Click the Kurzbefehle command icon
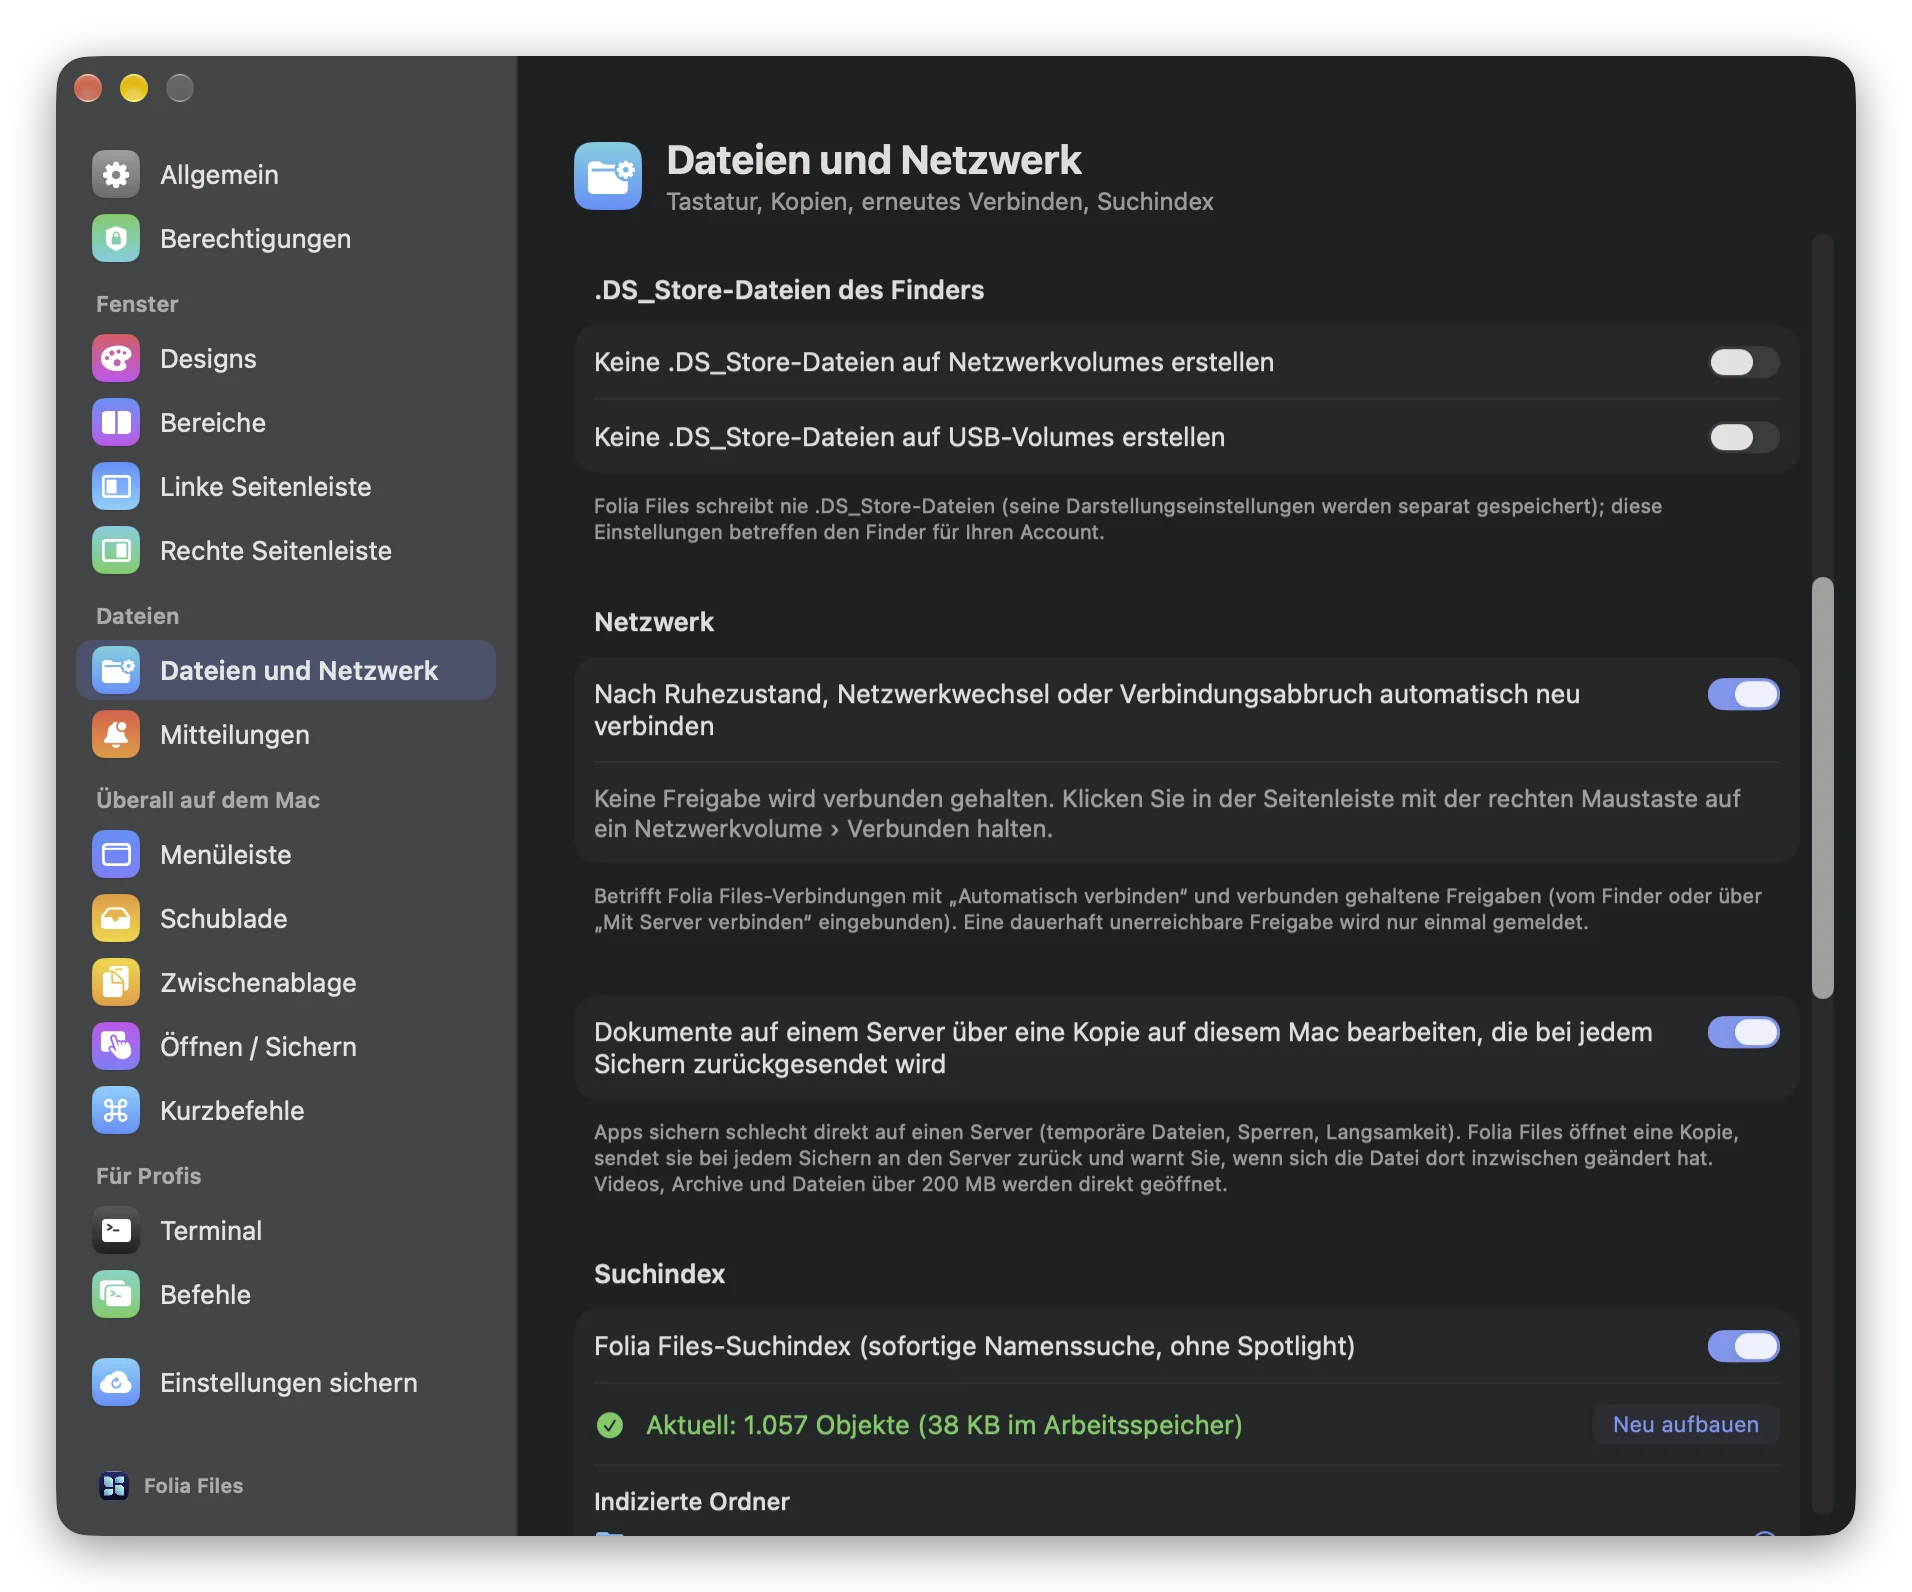Viewport: 1912px width, 1592px height. [x=116, y=1111]
